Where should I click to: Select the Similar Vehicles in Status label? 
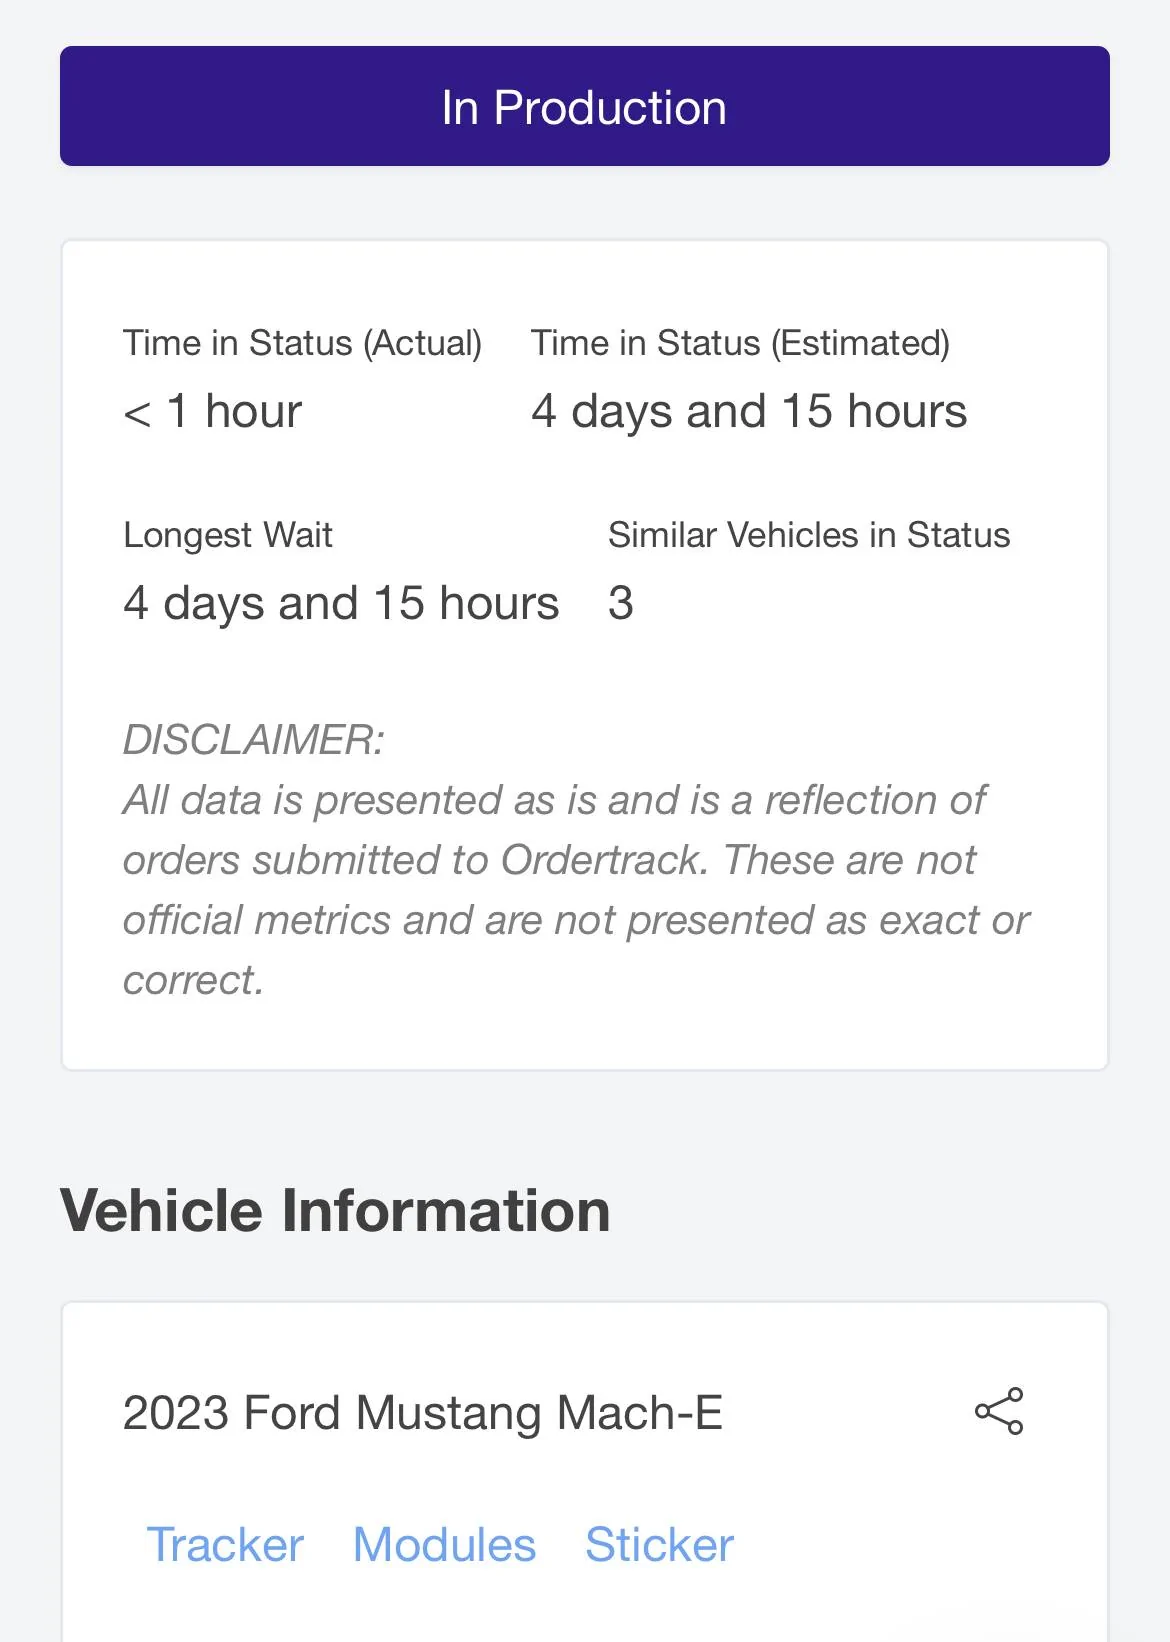pyautogui.click(x=809, y=535)
